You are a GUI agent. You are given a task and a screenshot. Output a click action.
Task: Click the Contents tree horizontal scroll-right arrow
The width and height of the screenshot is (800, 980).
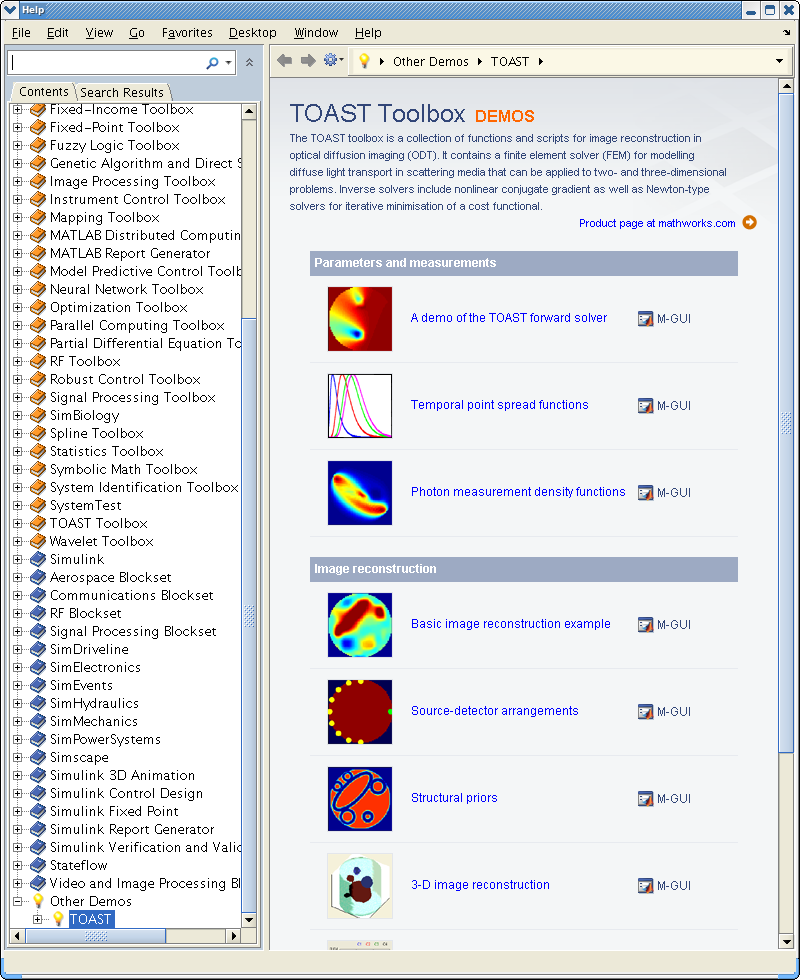[x=233, y=936]
